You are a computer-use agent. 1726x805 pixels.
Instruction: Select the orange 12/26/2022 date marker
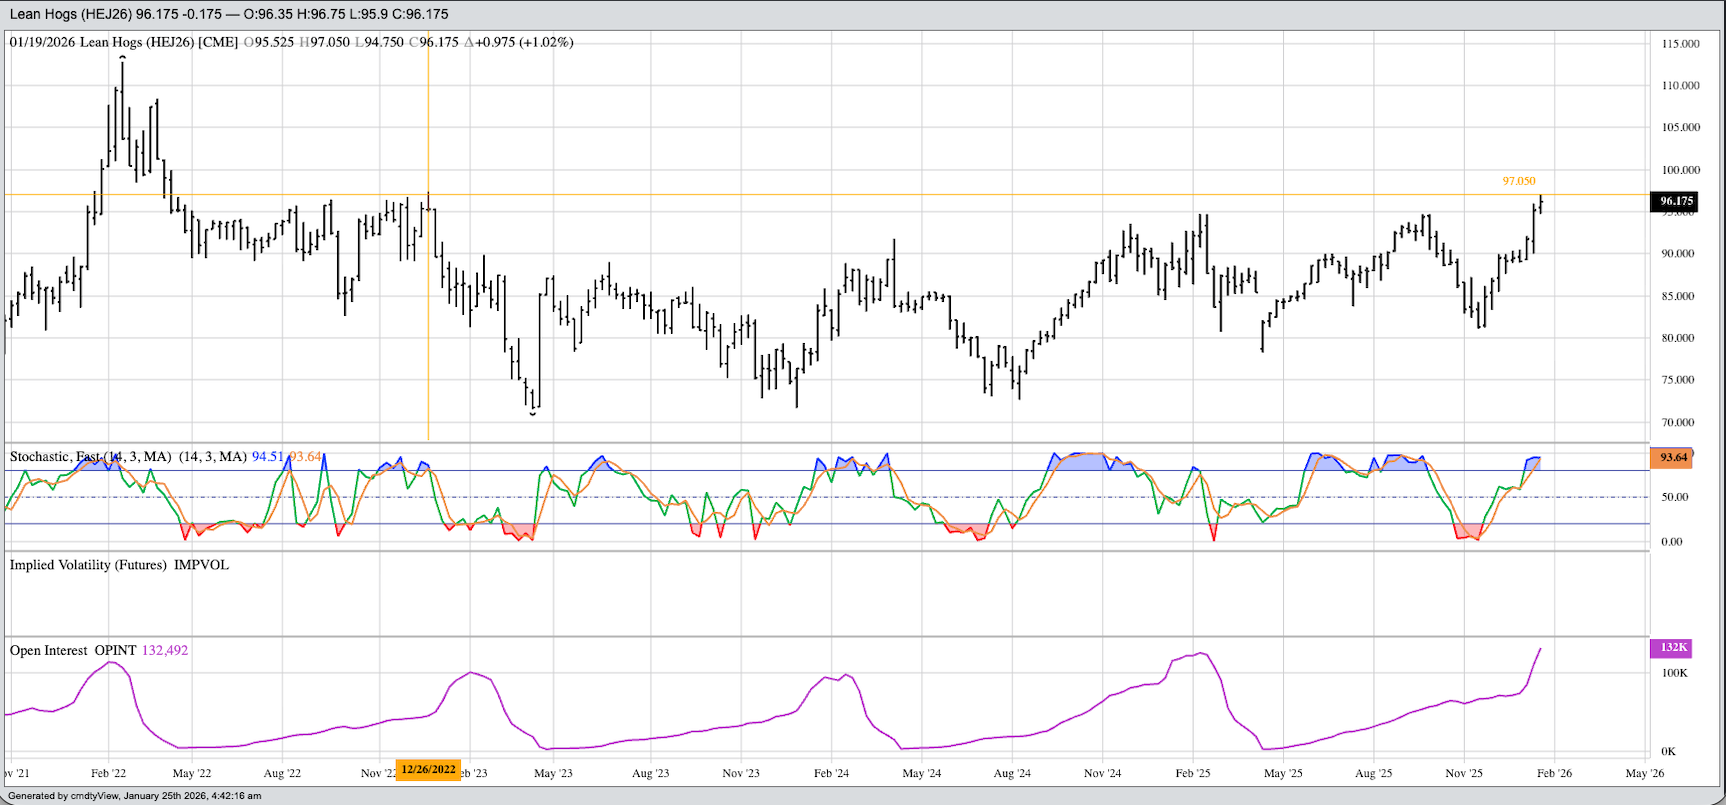pyautogui.click(x=429, y=770)
